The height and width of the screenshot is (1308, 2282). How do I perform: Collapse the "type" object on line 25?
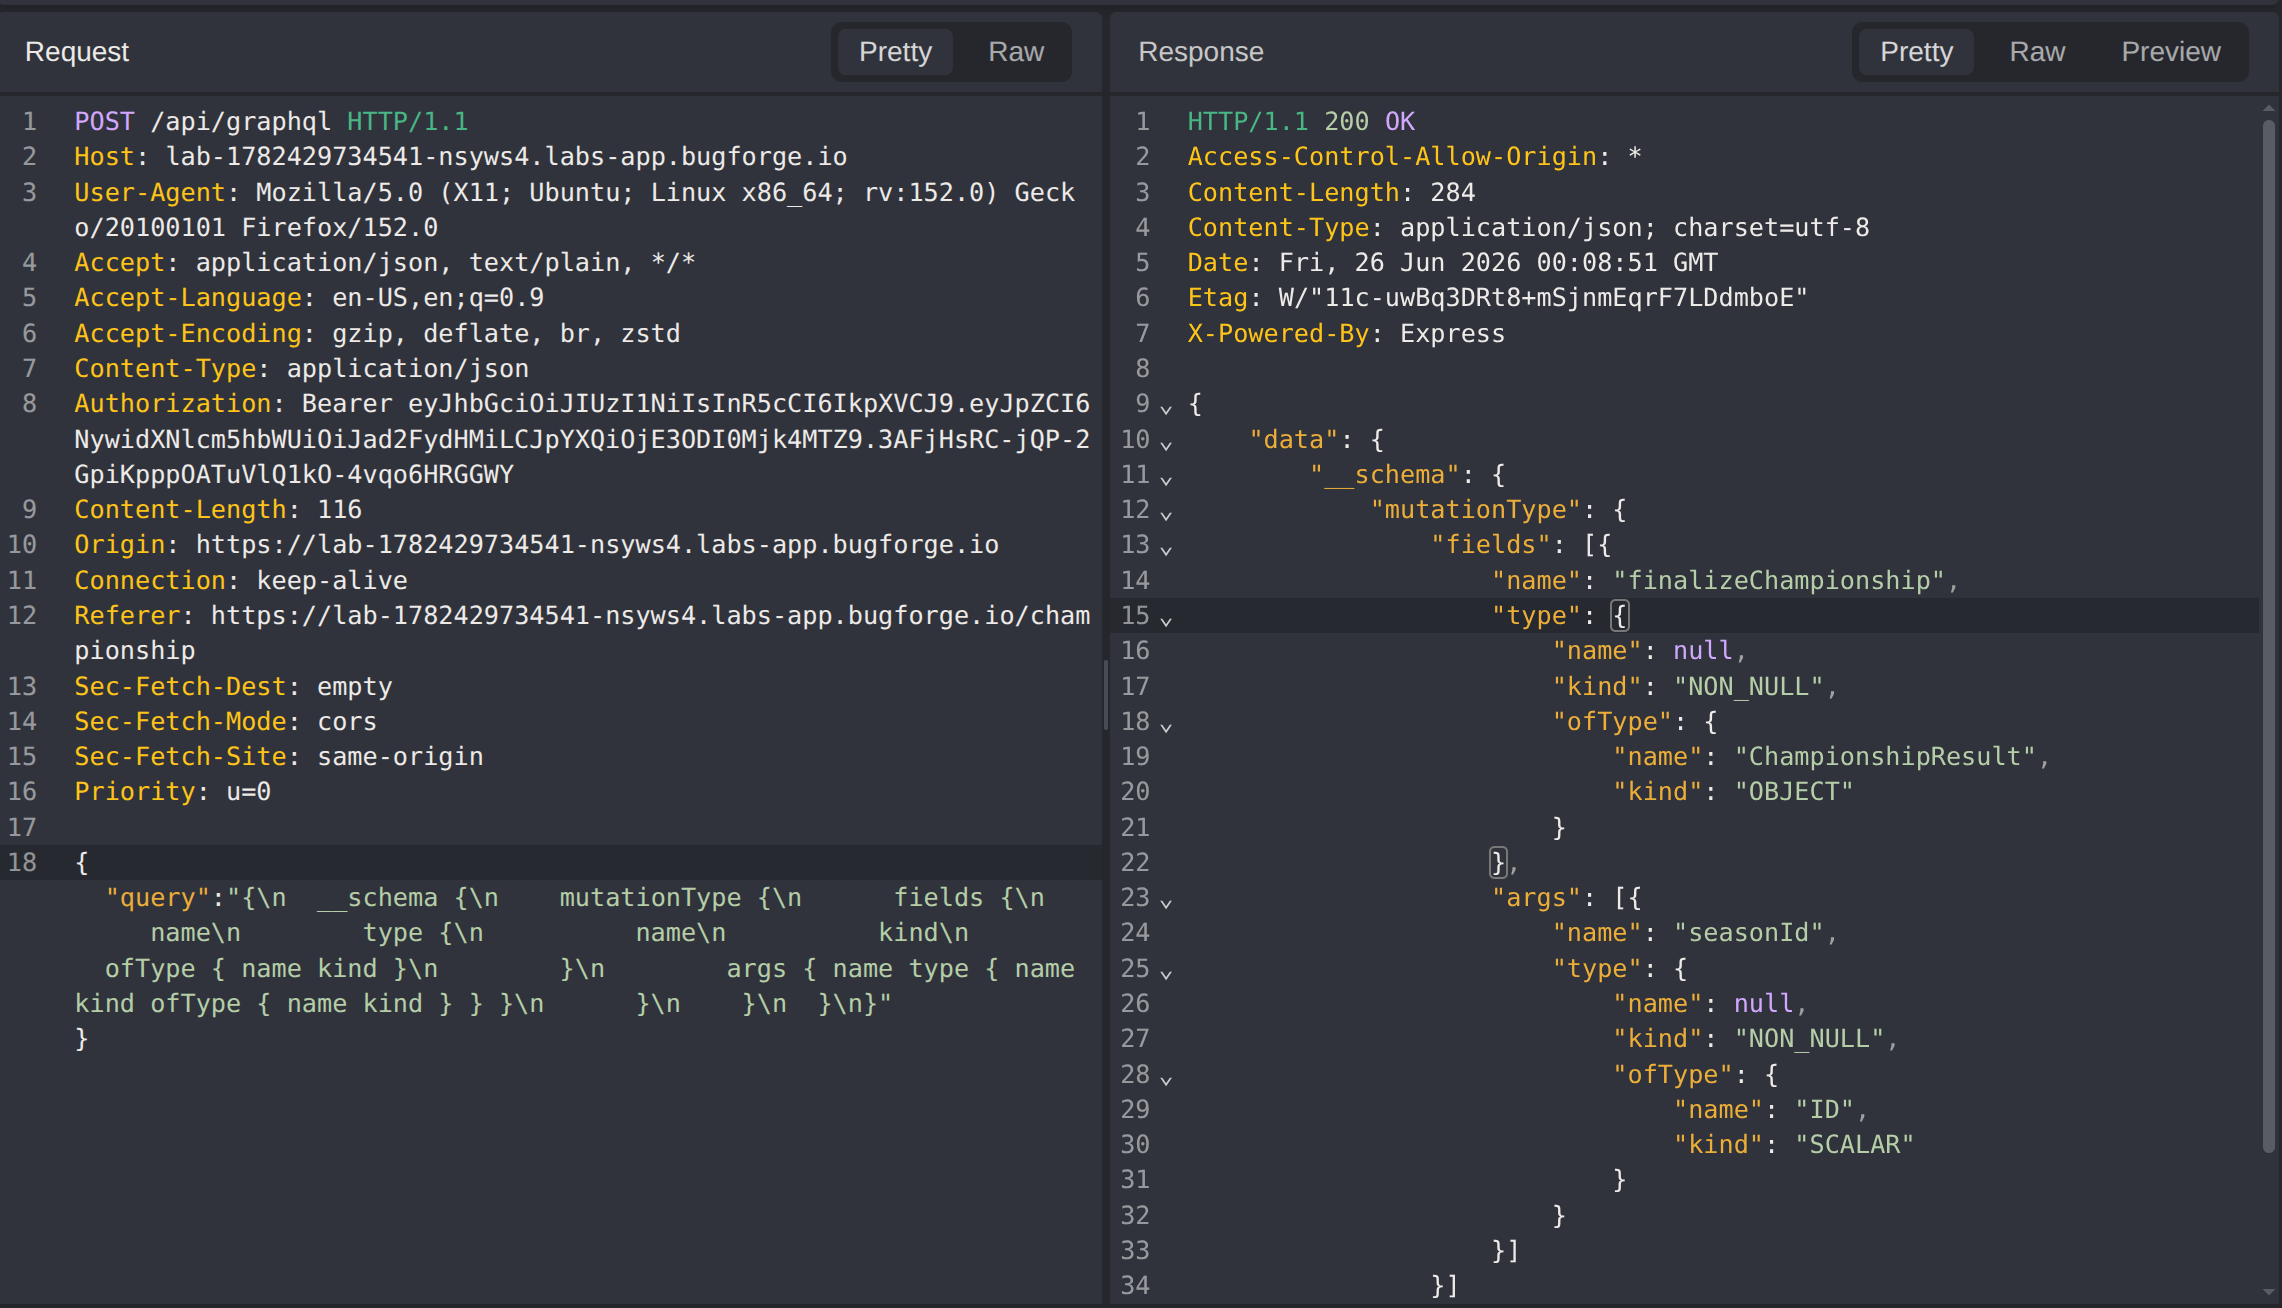(x=1166, y=973)
